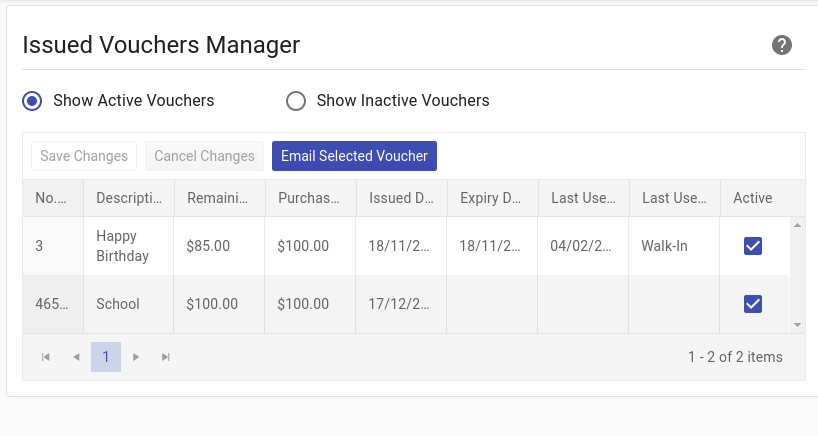Go to previous page arrow
This screenshot has height=436, width=818.
[x=76, y=357]
